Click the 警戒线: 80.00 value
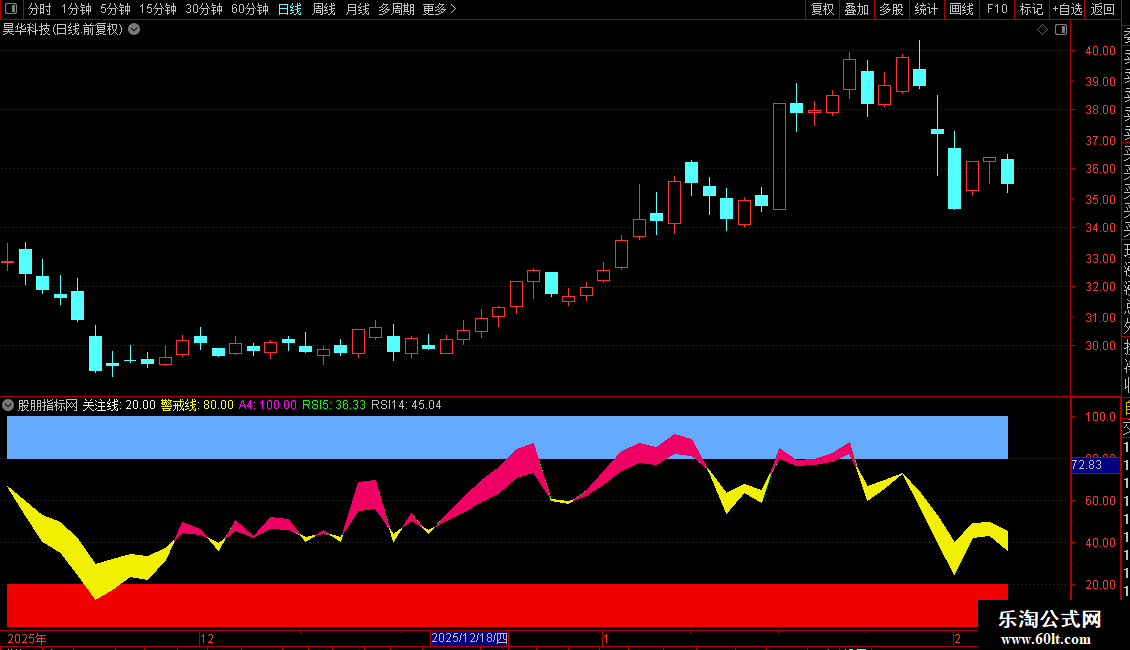 [197, 405]
